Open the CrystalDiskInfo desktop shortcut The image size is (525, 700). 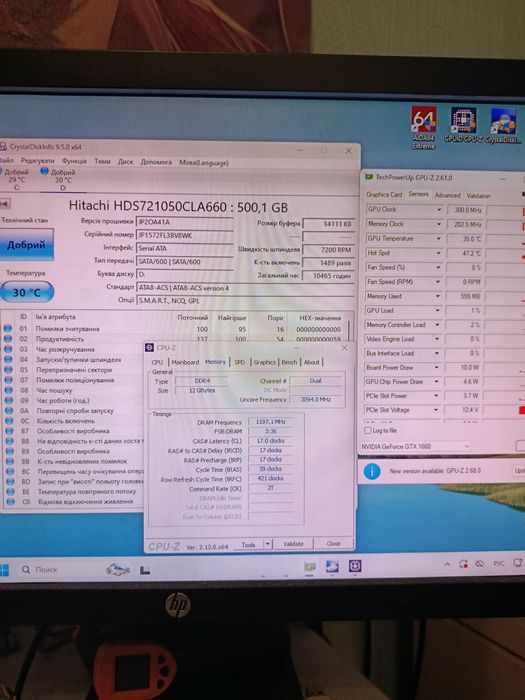pos(503,125)
